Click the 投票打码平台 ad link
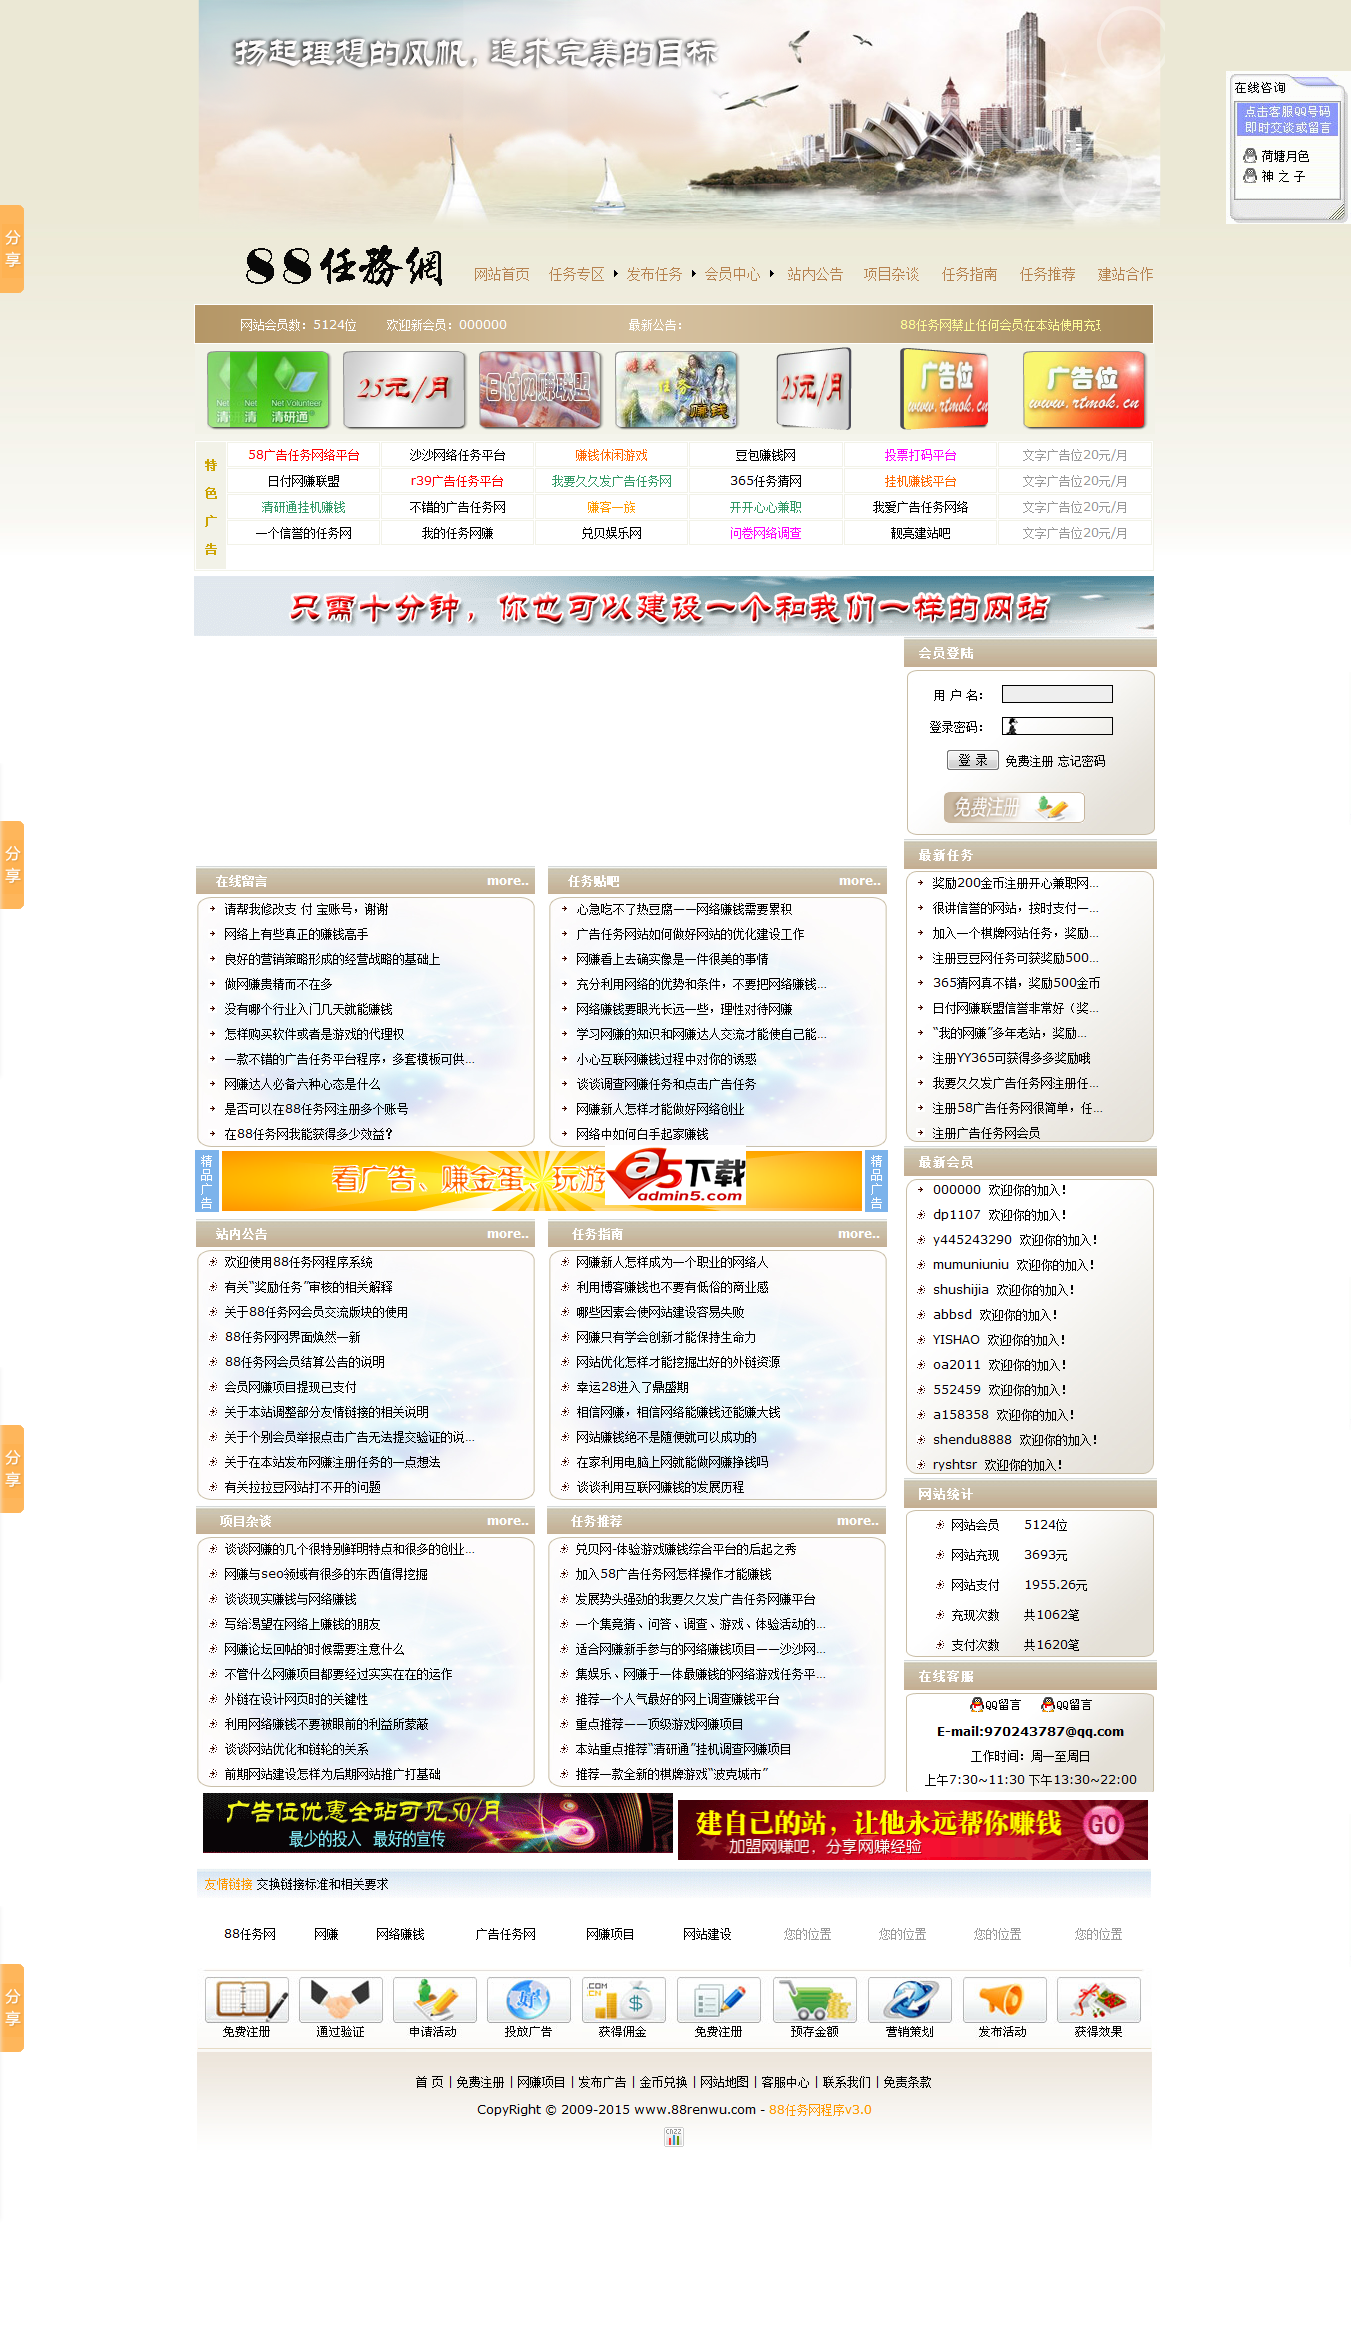Screen dimensions: 1351x2351 (x=920, y=455)
